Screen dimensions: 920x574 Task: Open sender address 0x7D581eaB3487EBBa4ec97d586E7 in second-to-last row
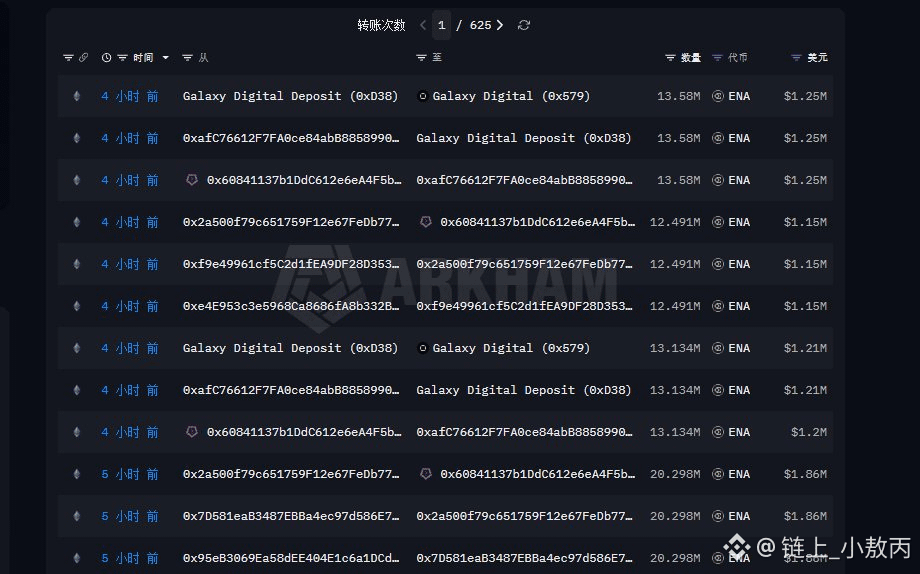291,516
